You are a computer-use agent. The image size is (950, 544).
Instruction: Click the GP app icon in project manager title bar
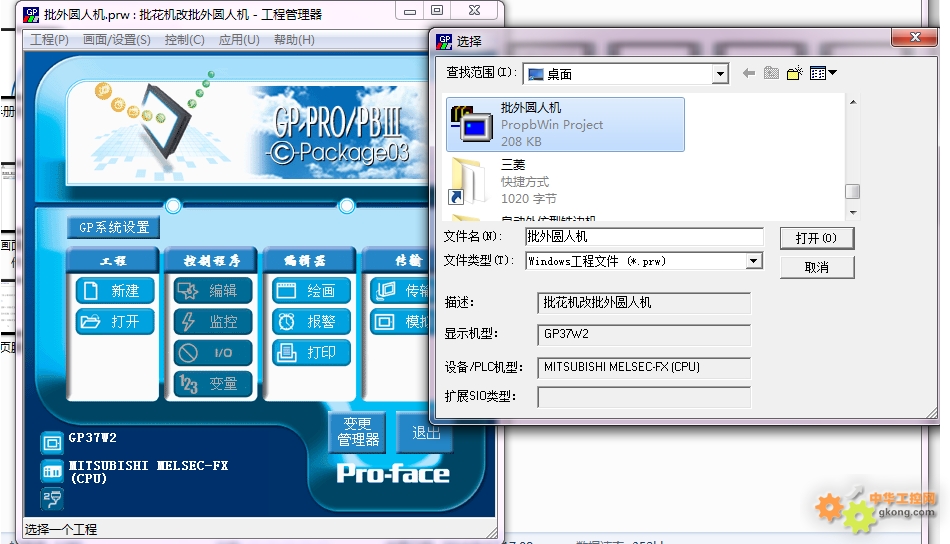(31, 14)
